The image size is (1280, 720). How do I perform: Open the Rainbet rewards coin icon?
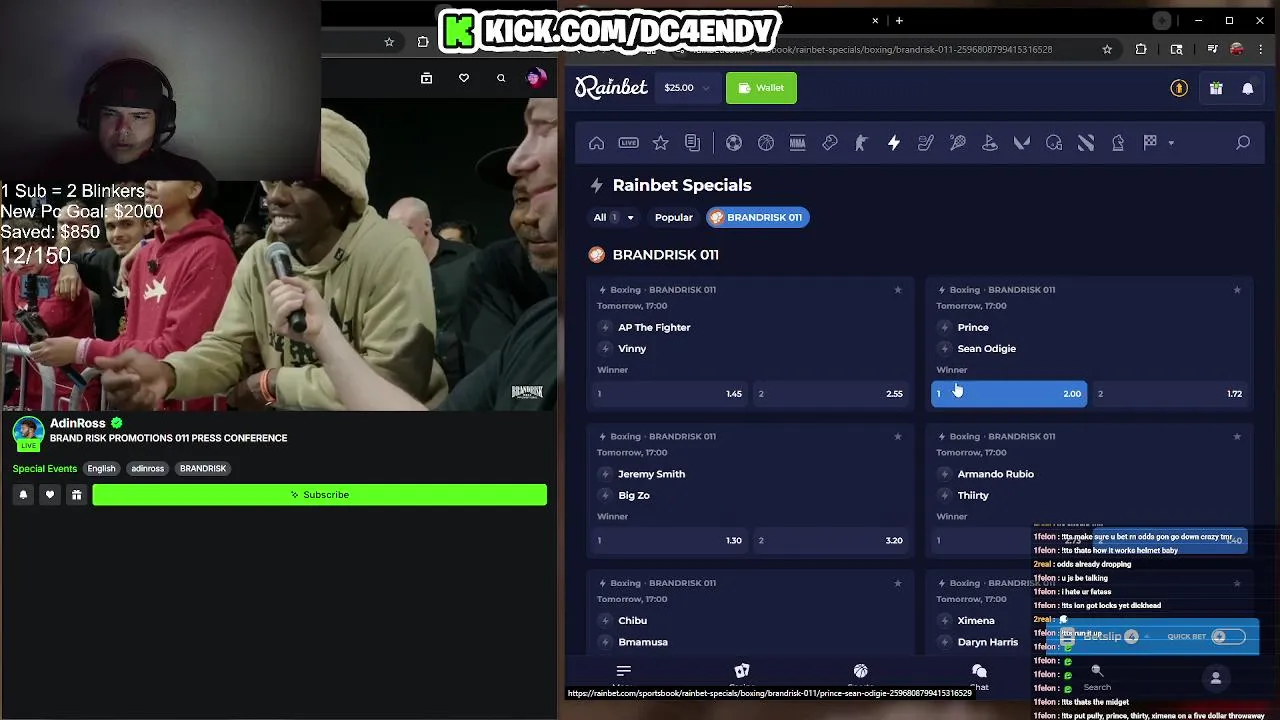click(1179, 88)
